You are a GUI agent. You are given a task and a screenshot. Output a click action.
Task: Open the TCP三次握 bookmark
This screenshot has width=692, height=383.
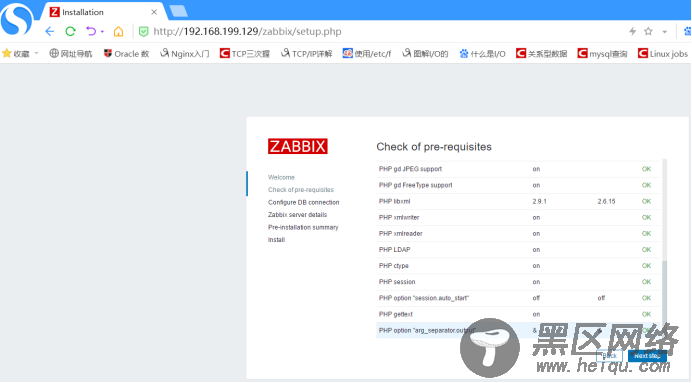point(245,54)
